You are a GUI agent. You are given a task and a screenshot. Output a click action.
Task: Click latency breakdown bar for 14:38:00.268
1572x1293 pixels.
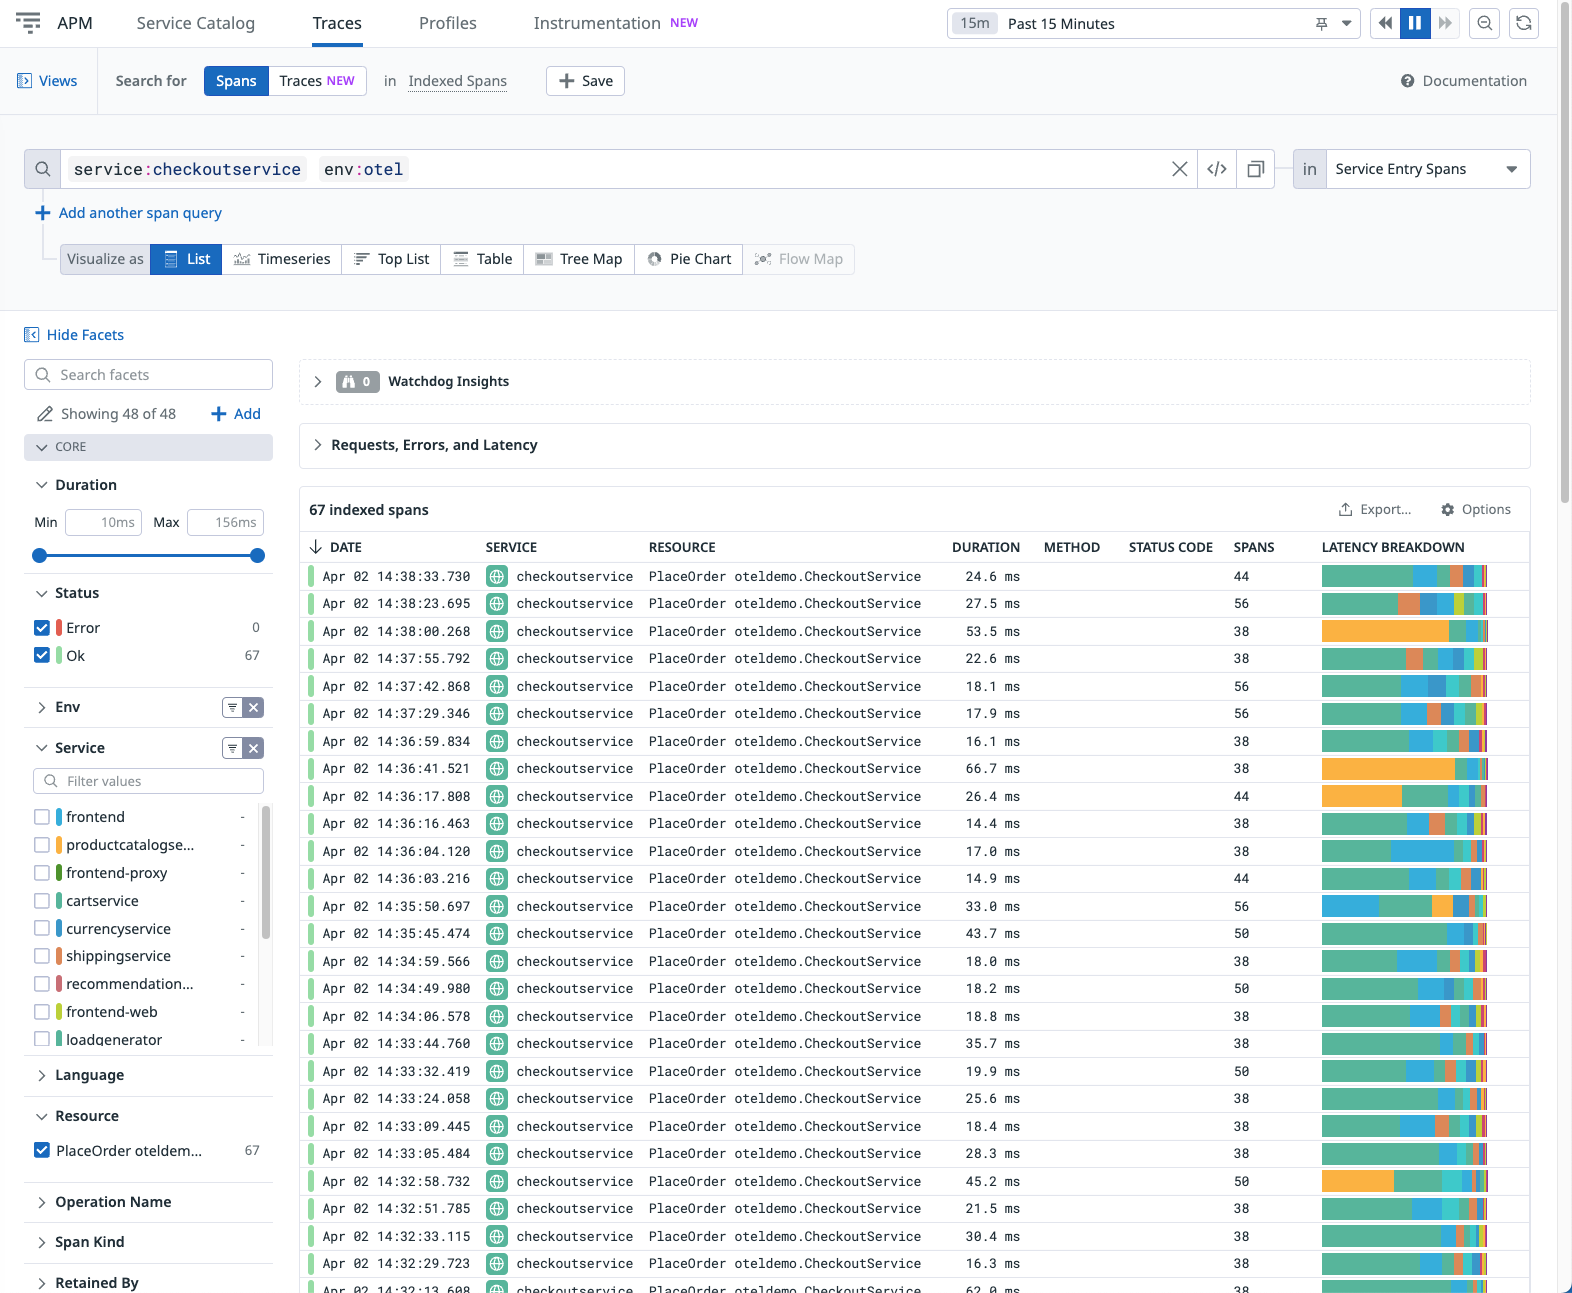click(x=1404, y=631)
